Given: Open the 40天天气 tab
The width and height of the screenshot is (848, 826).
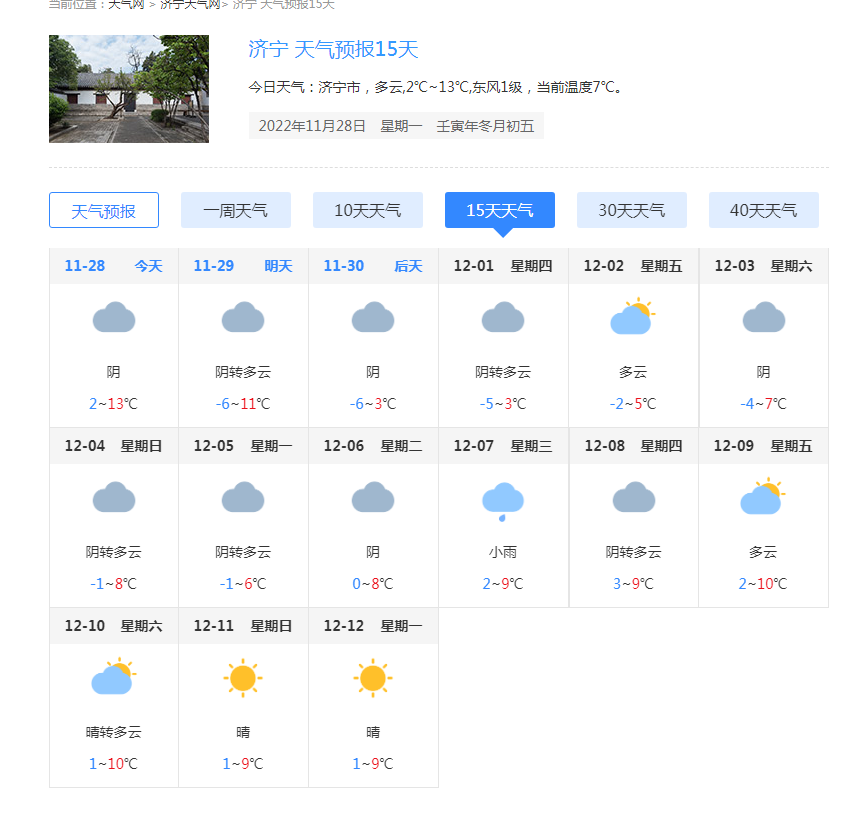Looking at the screenshot, I should pos(764,210).
